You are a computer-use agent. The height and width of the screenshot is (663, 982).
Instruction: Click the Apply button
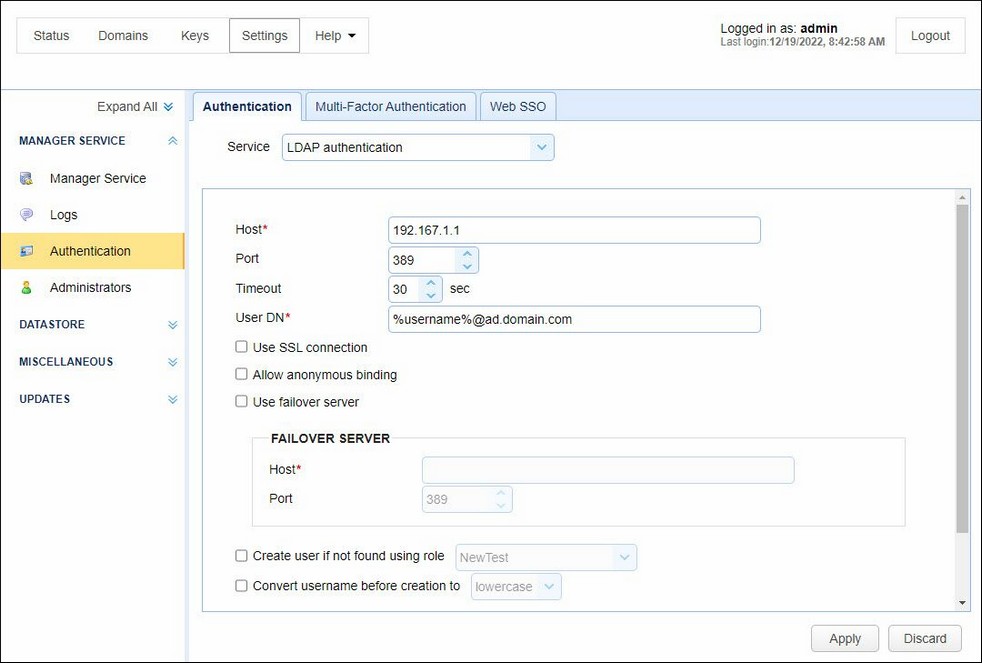pos(845,639)
